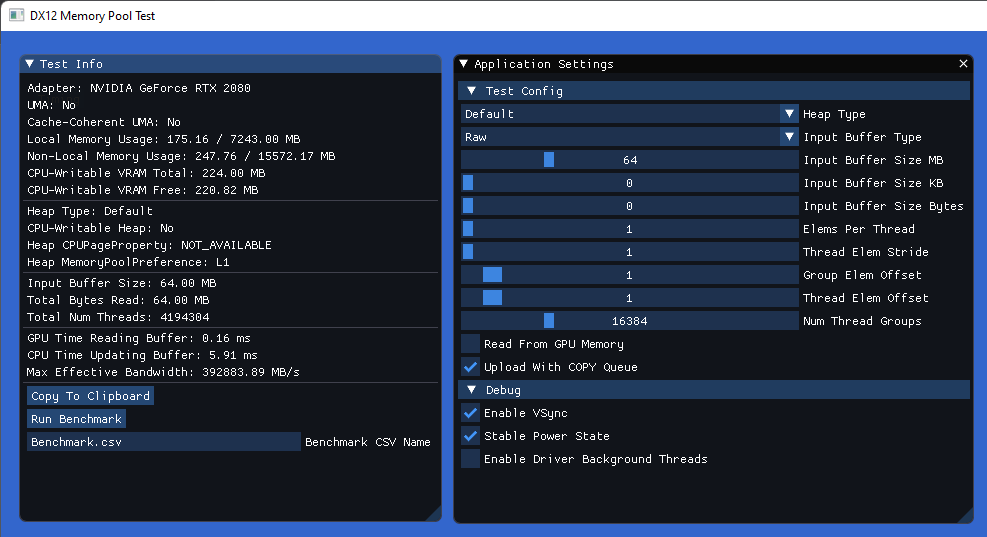Image resolution: width=987 pixels, height=537 pixels.
Task: Click the Test Info panel resize grip
Action: 433,514
